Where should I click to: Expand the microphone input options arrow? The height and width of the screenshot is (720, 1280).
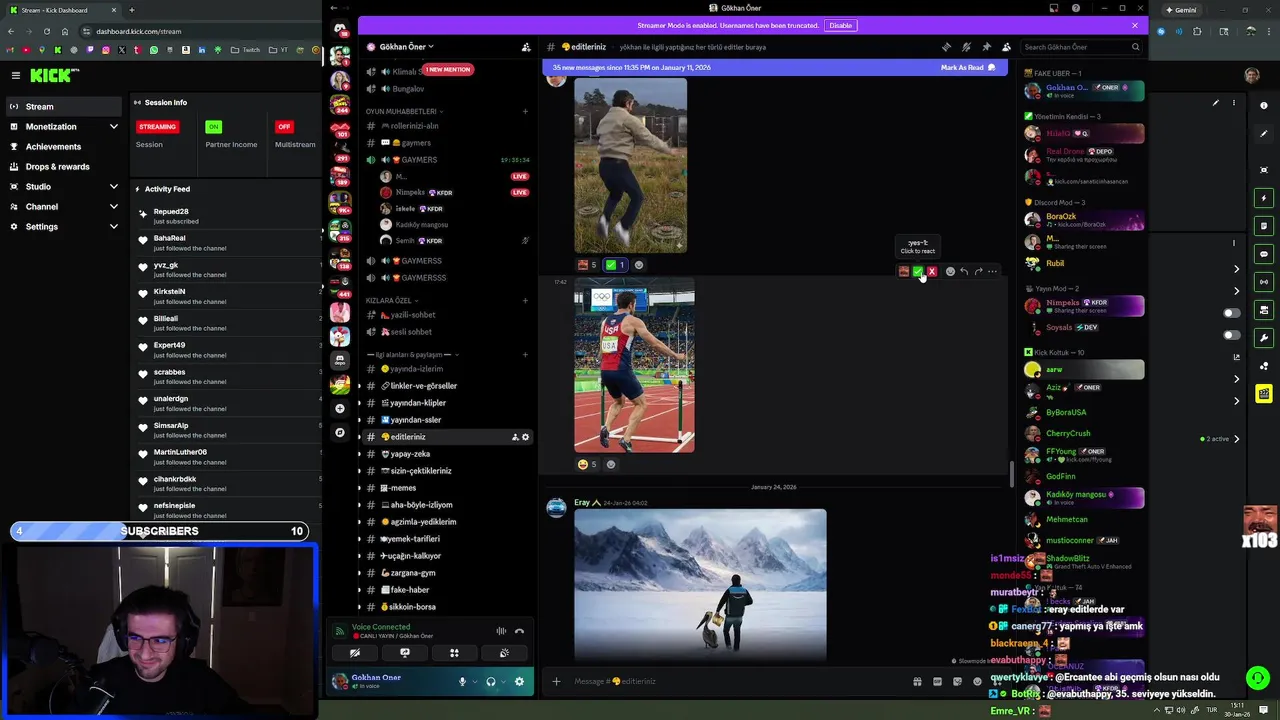pos(473,682)
